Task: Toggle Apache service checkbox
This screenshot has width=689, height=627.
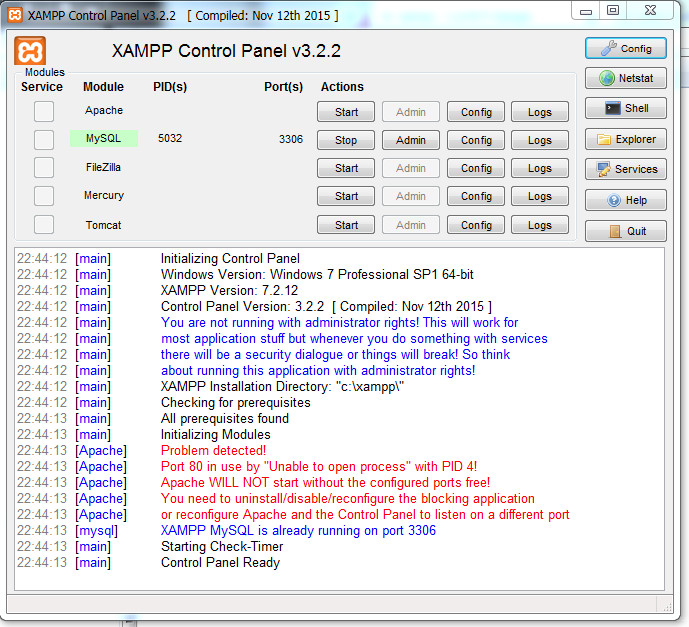Action: click(44, 111)
